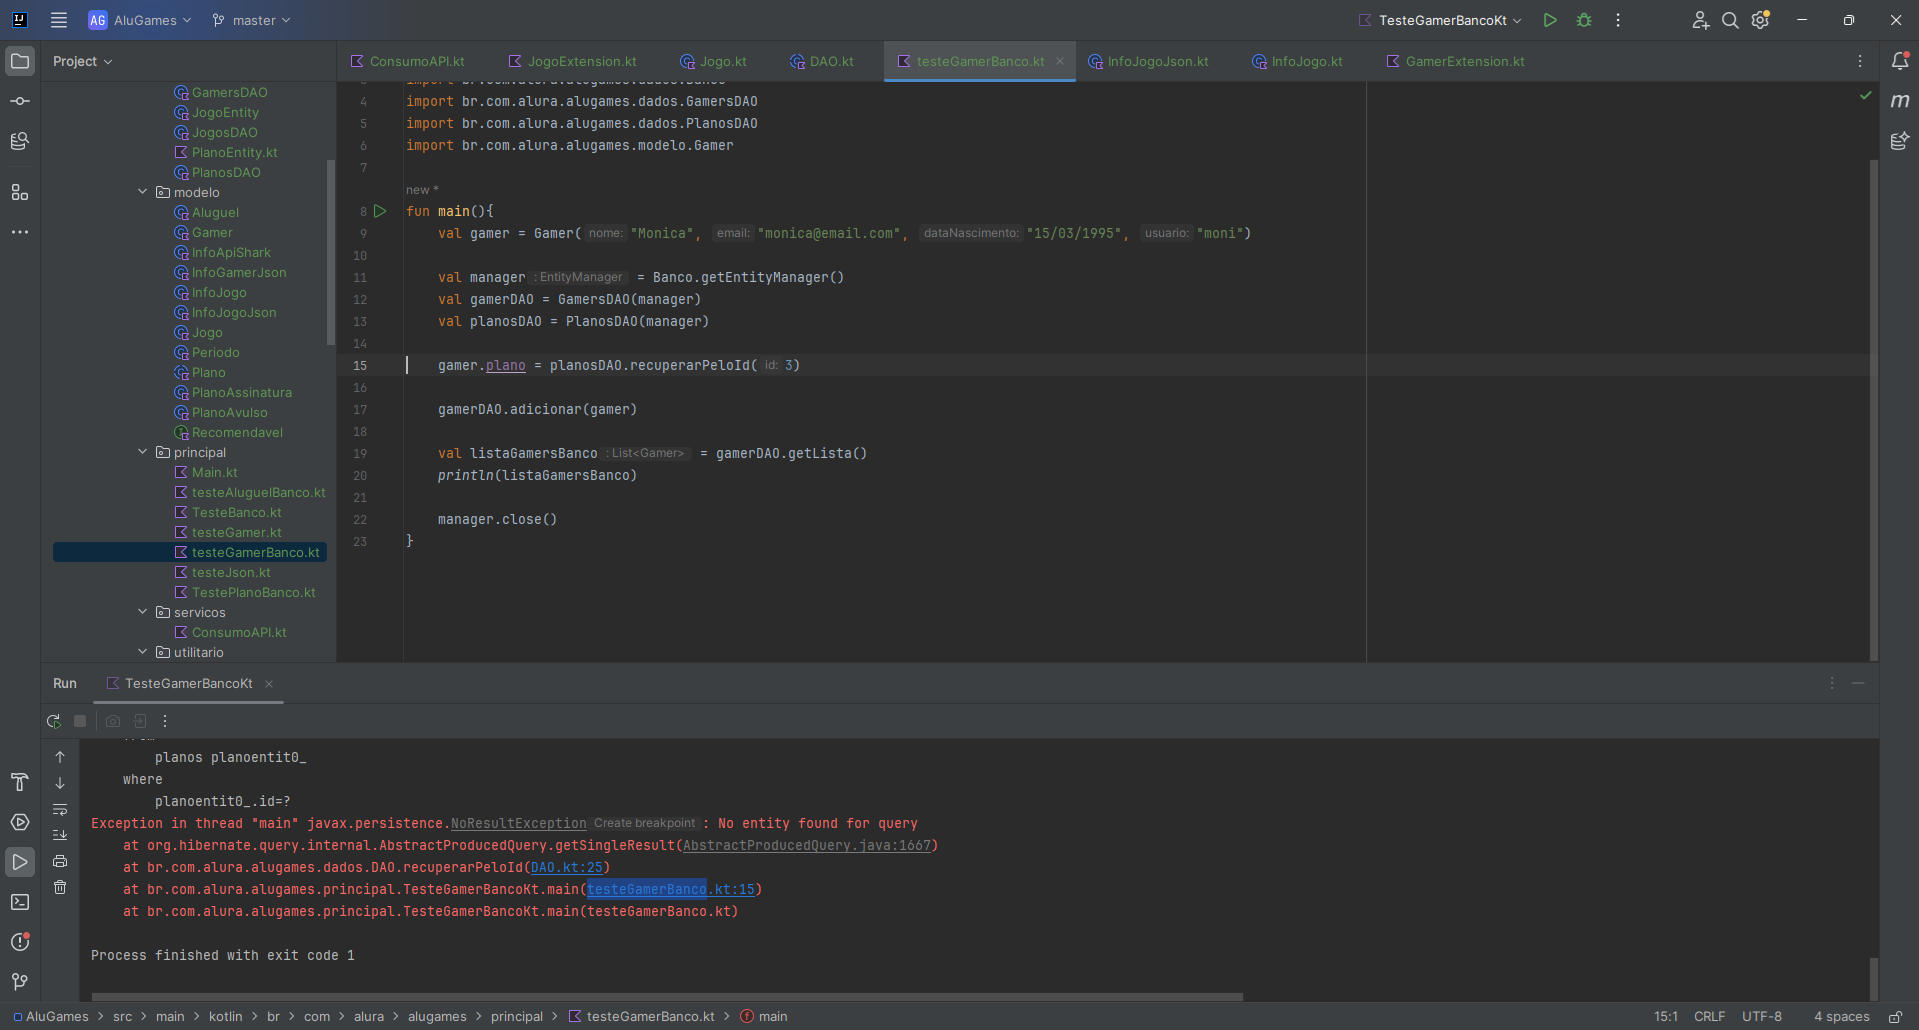Viewport: 1919px width, 1030px height.
Task: Open AbstractProducedQuery.java:1667 link
Action: point(807,845)
